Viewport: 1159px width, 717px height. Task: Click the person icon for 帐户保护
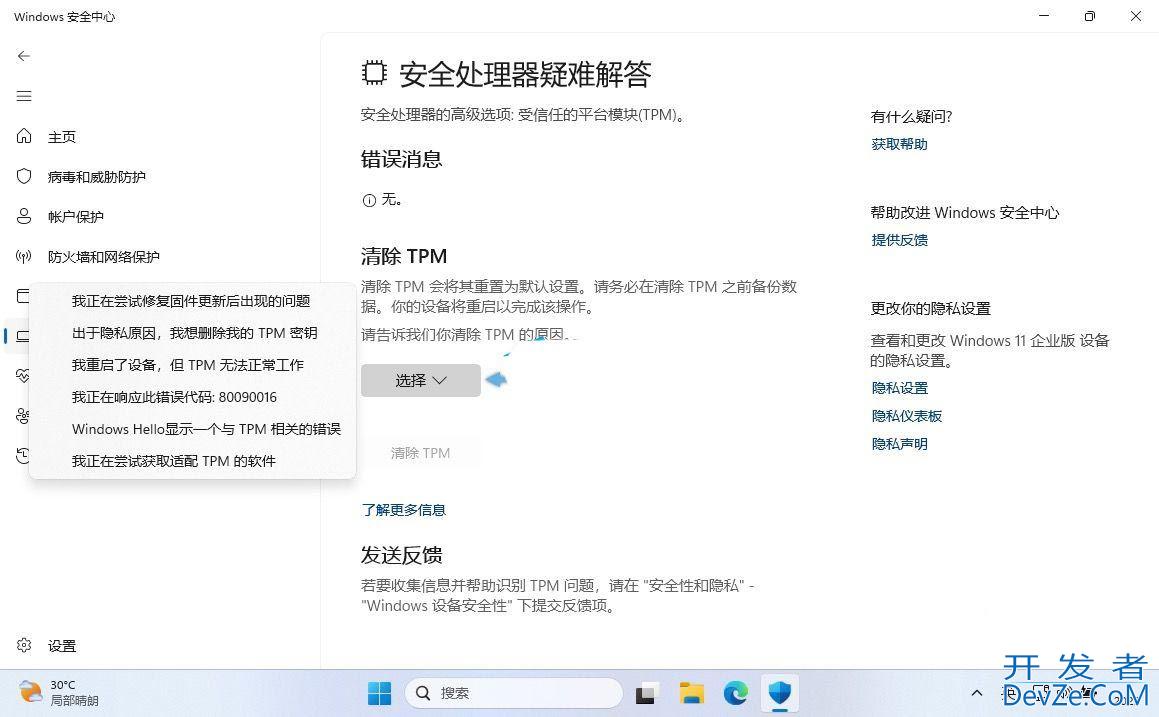[x=24, y=216]
